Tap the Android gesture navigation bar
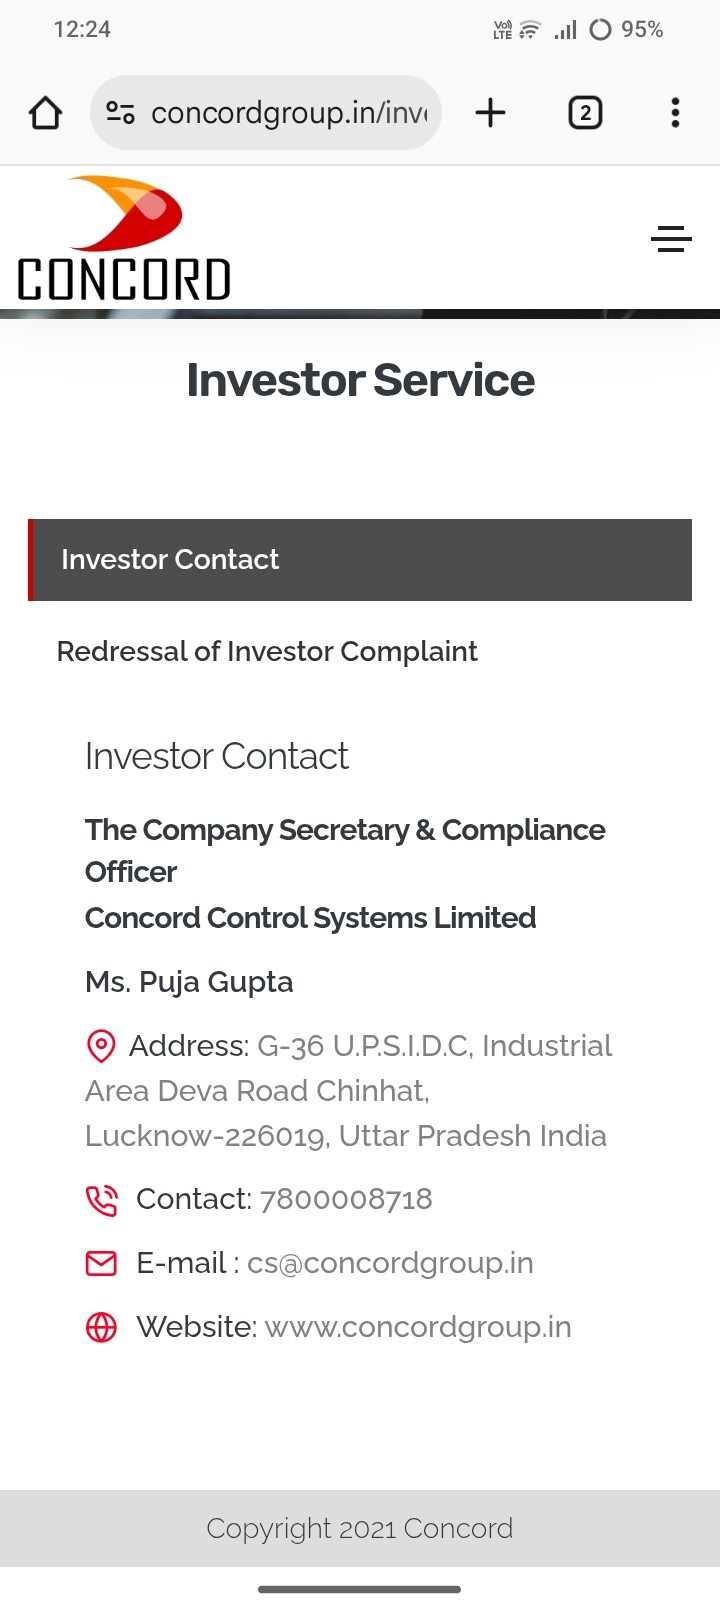This screenshot has width=720, height=1612. (x=360, y=1589)
